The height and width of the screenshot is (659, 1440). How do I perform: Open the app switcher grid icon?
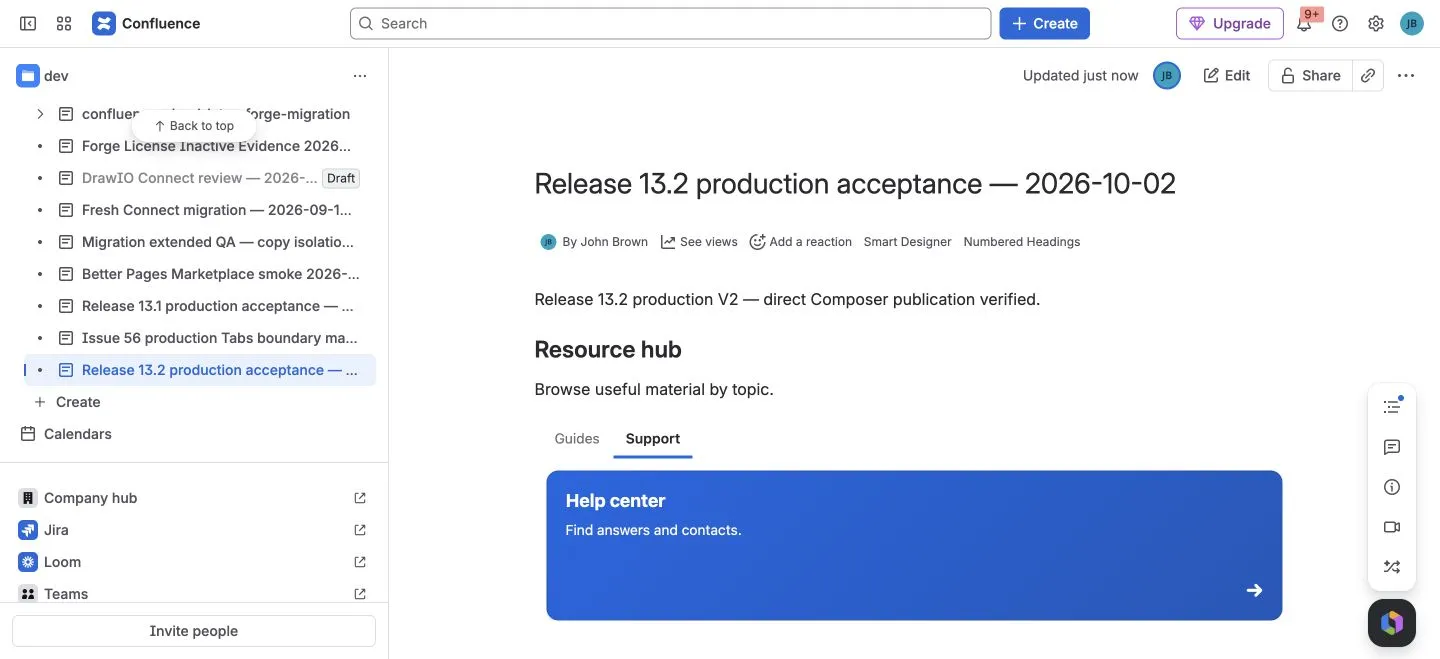[x=64, y=23]
